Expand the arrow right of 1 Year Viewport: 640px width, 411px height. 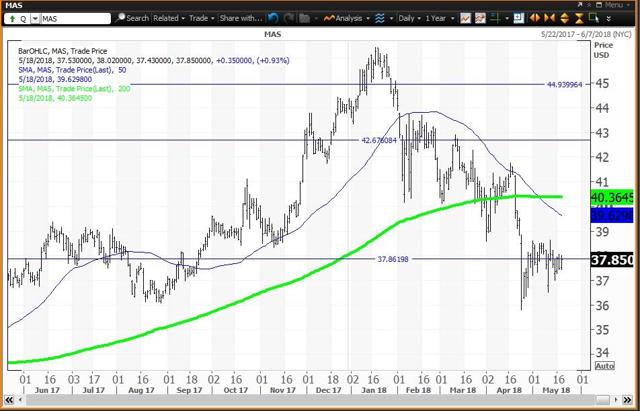(x=452, y=19)
